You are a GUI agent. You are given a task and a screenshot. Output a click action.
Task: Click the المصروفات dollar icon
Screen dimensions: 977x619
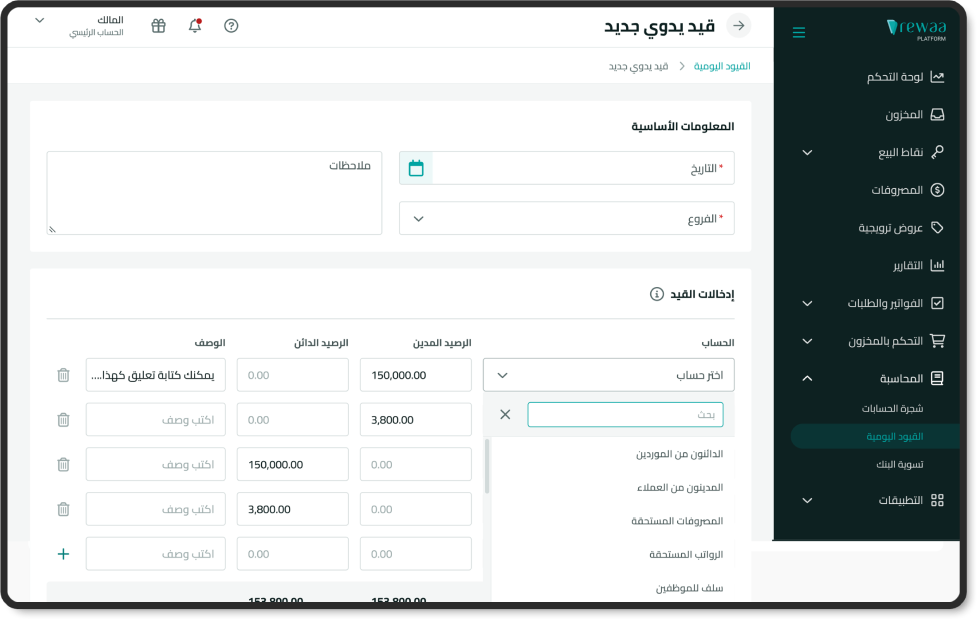point(937,190)
